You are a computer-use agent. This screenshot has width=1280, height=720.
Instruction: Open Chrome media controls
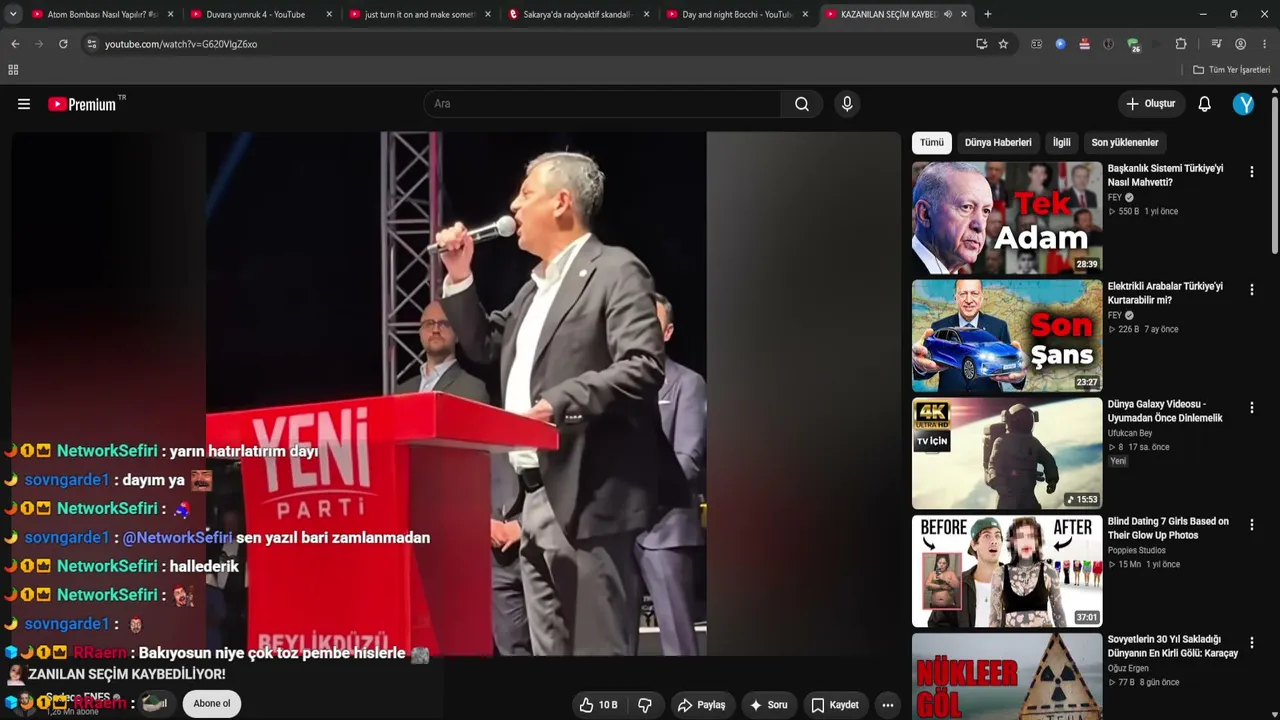1216,44
